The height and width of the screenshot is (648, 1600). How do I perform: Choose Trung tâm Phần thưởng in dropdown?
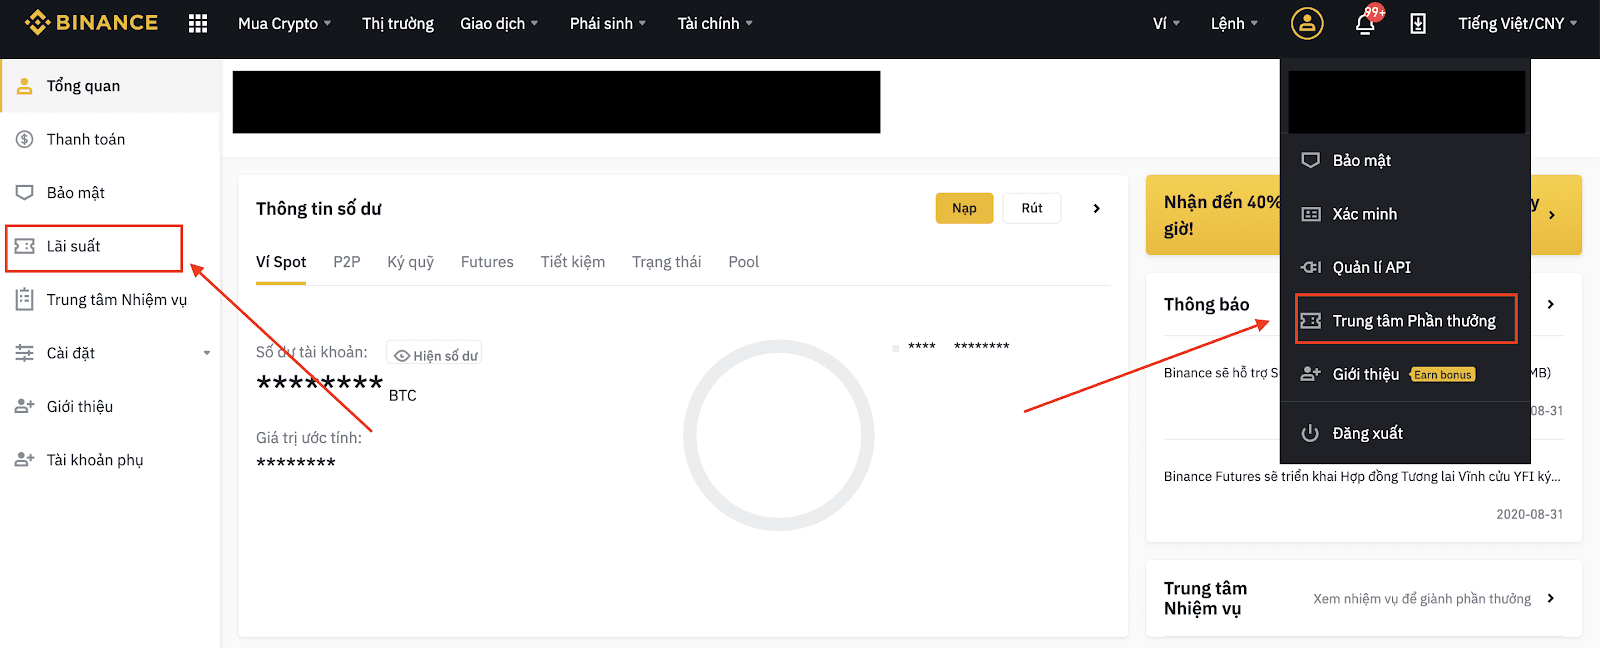pyautogui.click(x=1414, y=321)
